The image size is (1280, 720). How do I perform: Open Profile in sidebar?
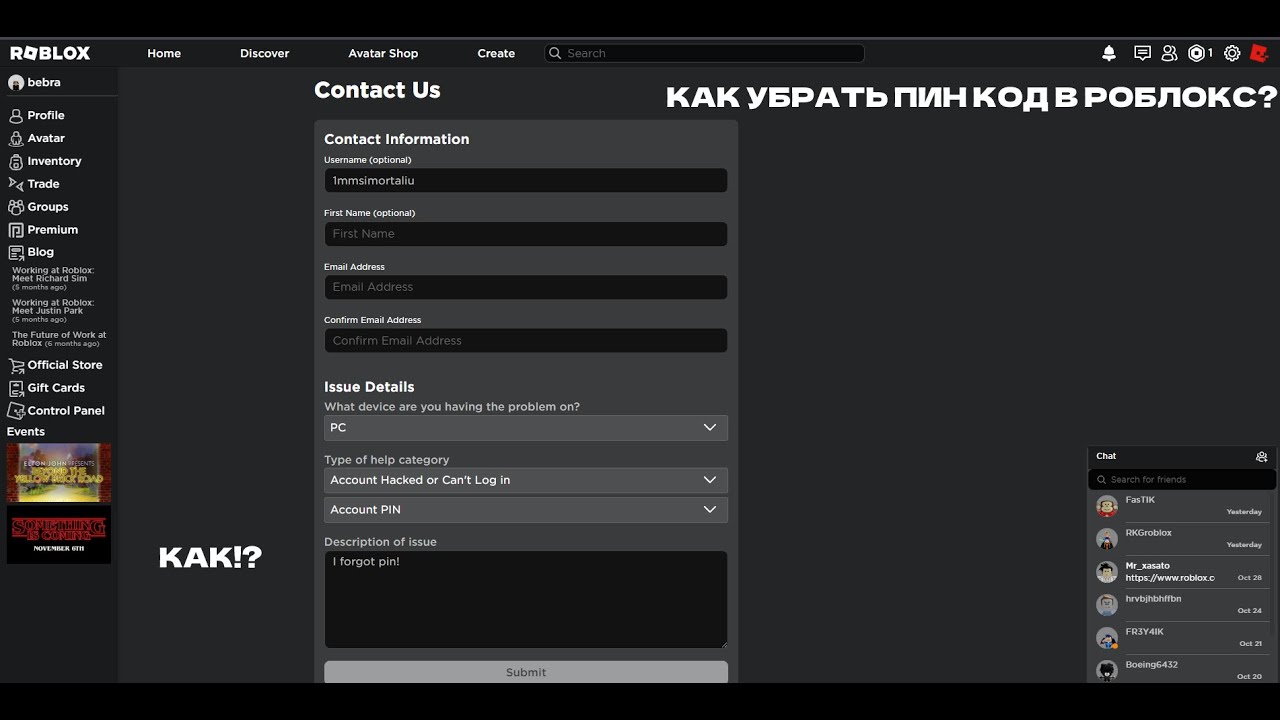[x=46, y=116]
